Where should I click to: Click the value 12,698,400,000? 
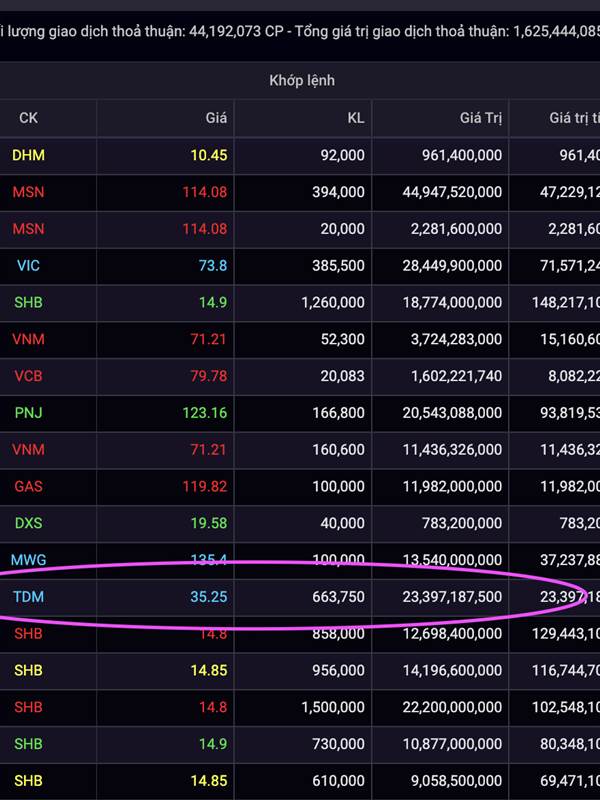[452, 633]
